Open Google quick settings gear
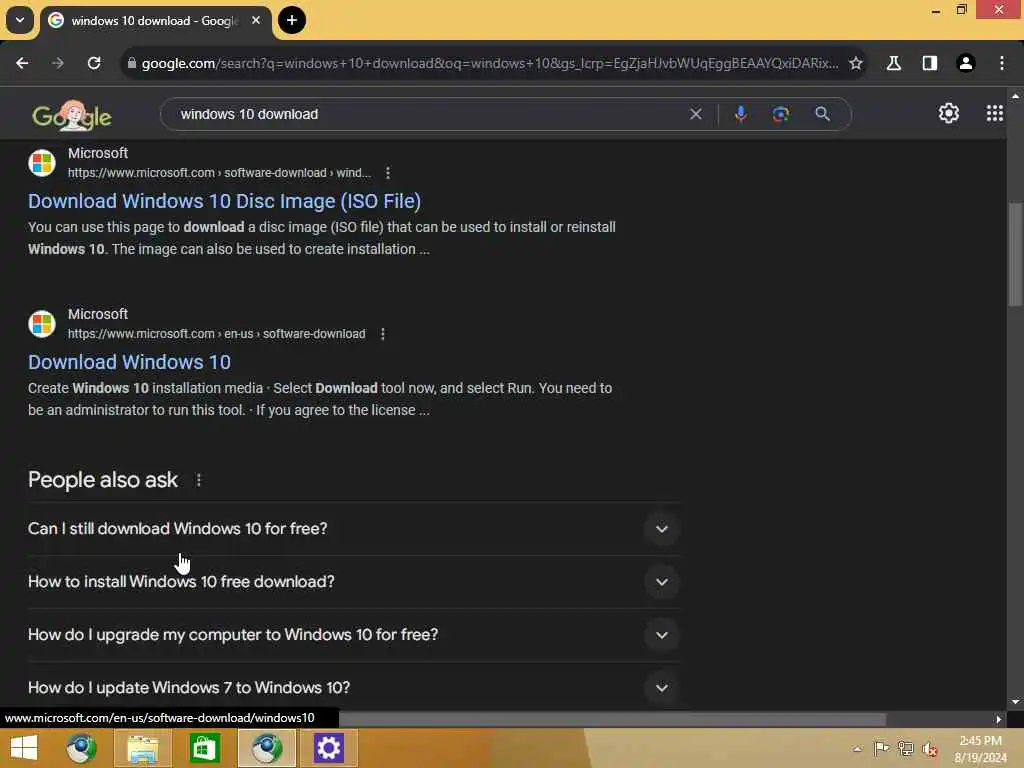This screenshot has height=768, width=1024. (948, 114)
